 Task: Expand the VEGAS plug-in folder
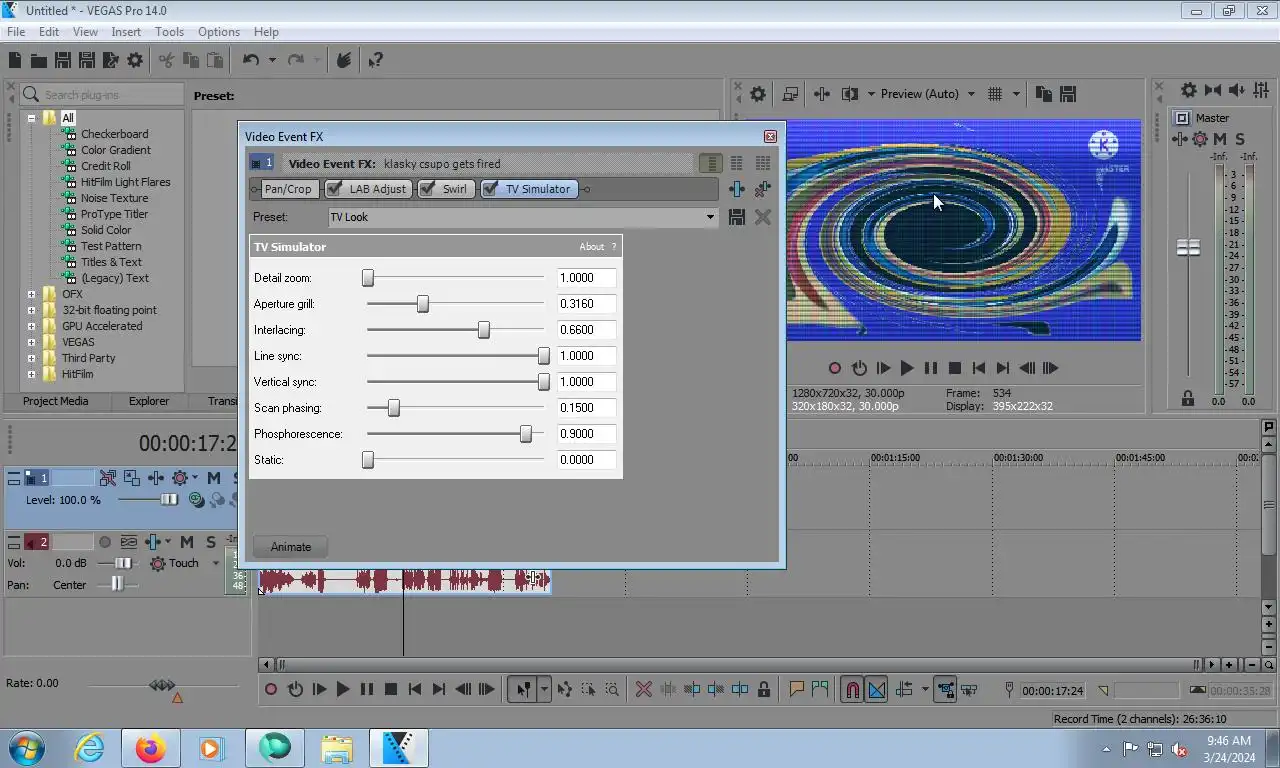32,342
